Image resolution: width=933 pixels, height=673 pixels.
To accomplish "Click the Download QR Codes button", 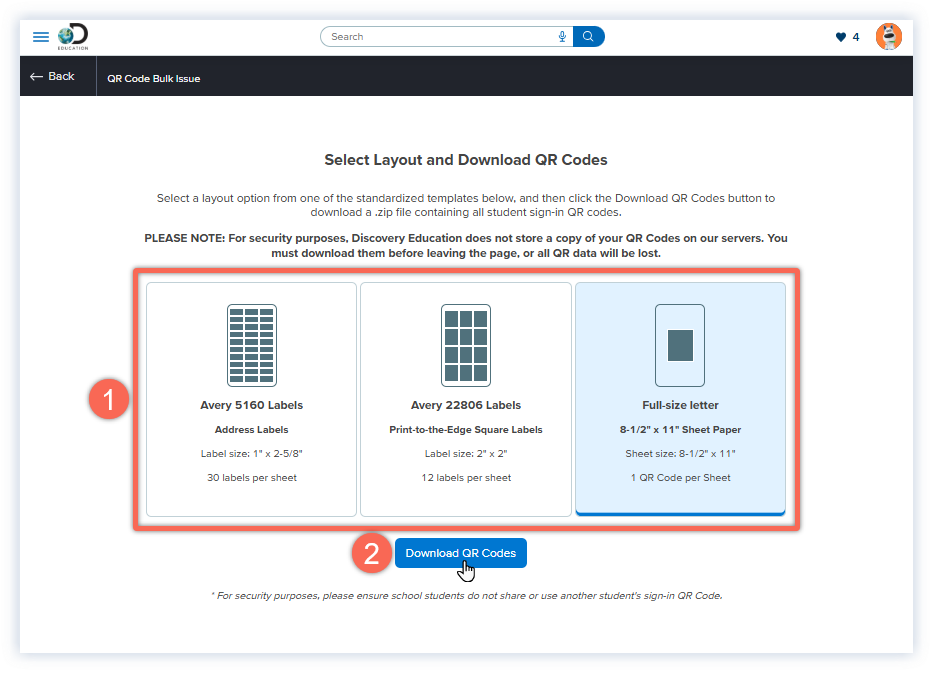I will (x=460, y=553).
